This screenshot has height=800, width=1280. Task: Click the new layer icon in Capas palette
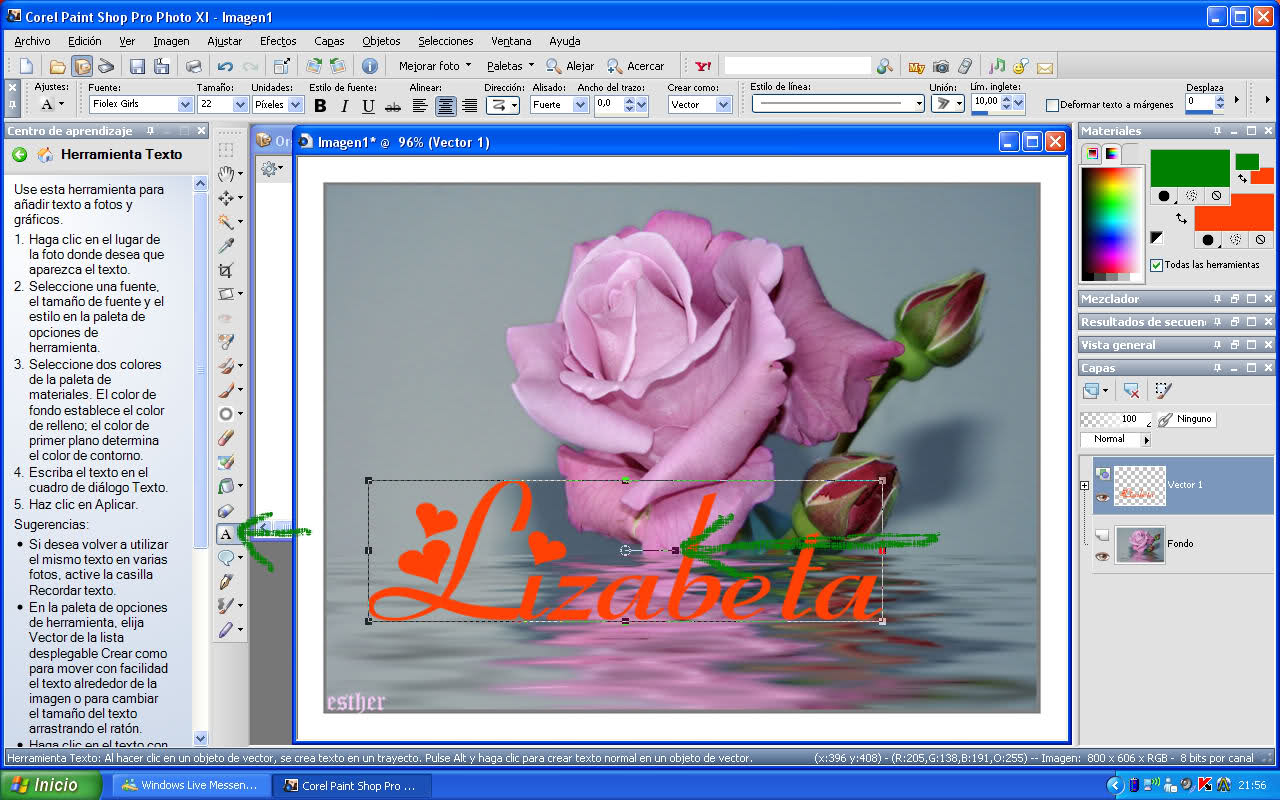click(x=1092, y=391)
